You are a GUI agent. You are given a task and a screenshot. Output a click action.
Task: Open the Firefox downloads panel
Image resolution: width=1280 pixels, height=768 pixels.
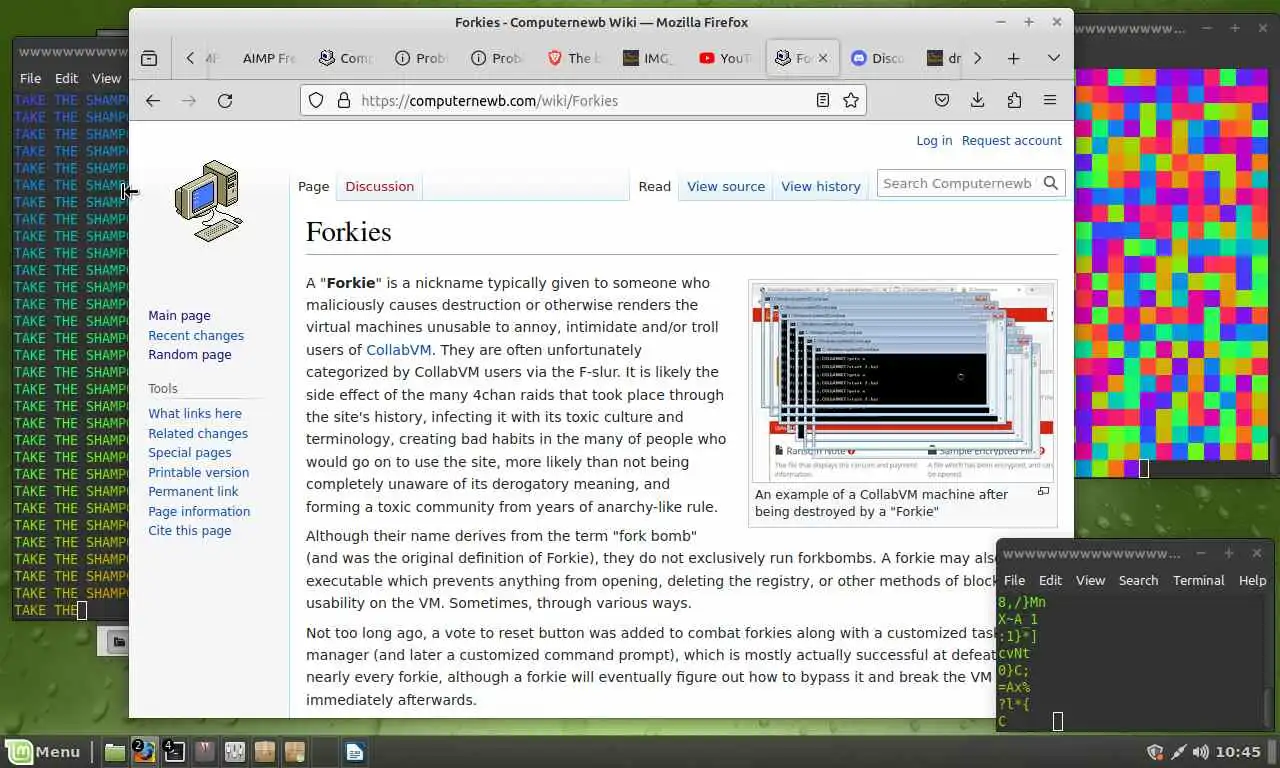978,100
